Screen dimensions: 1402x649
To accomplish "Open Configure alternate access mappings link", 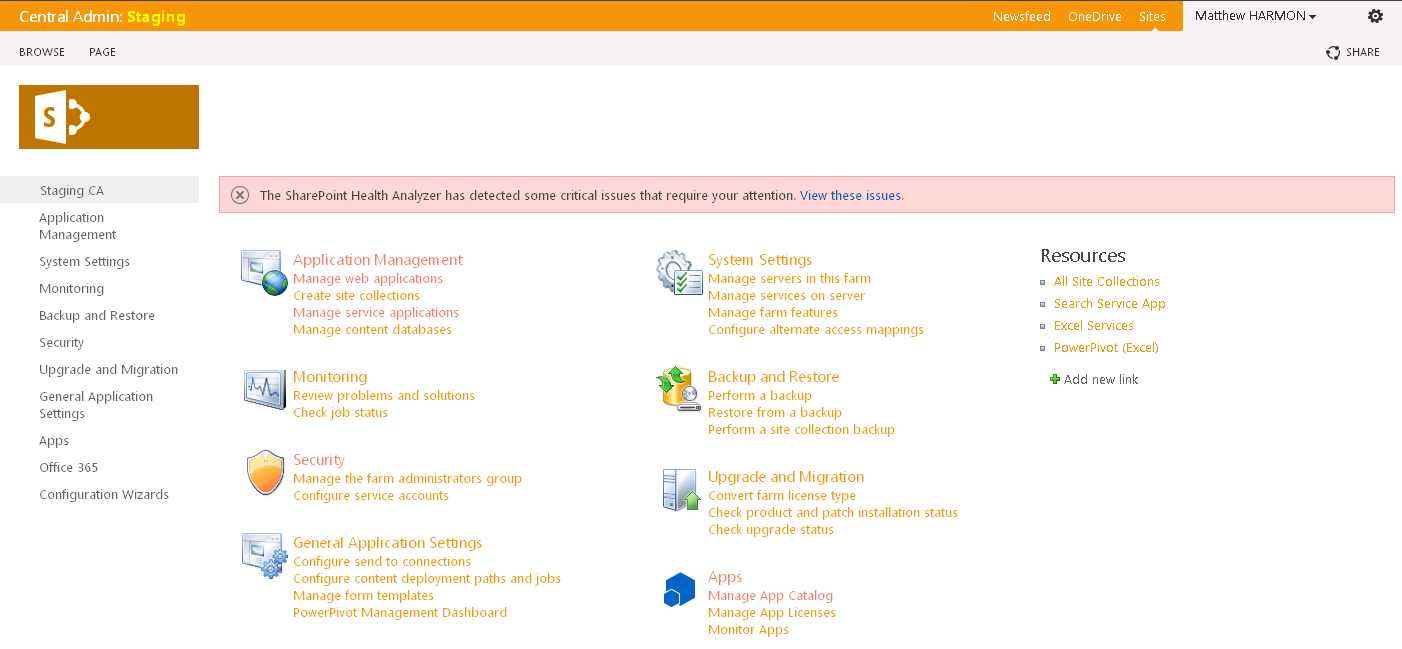I will click(x=816, y=330).
